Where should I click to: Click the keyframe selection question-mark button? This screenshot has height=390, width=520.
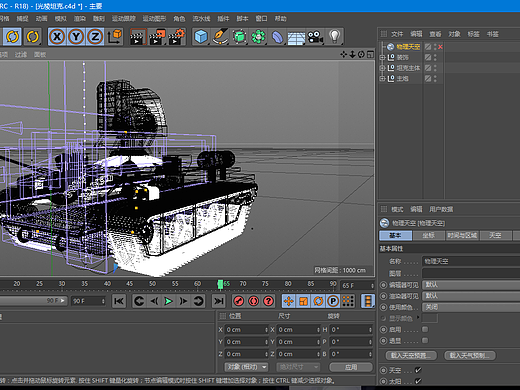click(x=269, y=301)
